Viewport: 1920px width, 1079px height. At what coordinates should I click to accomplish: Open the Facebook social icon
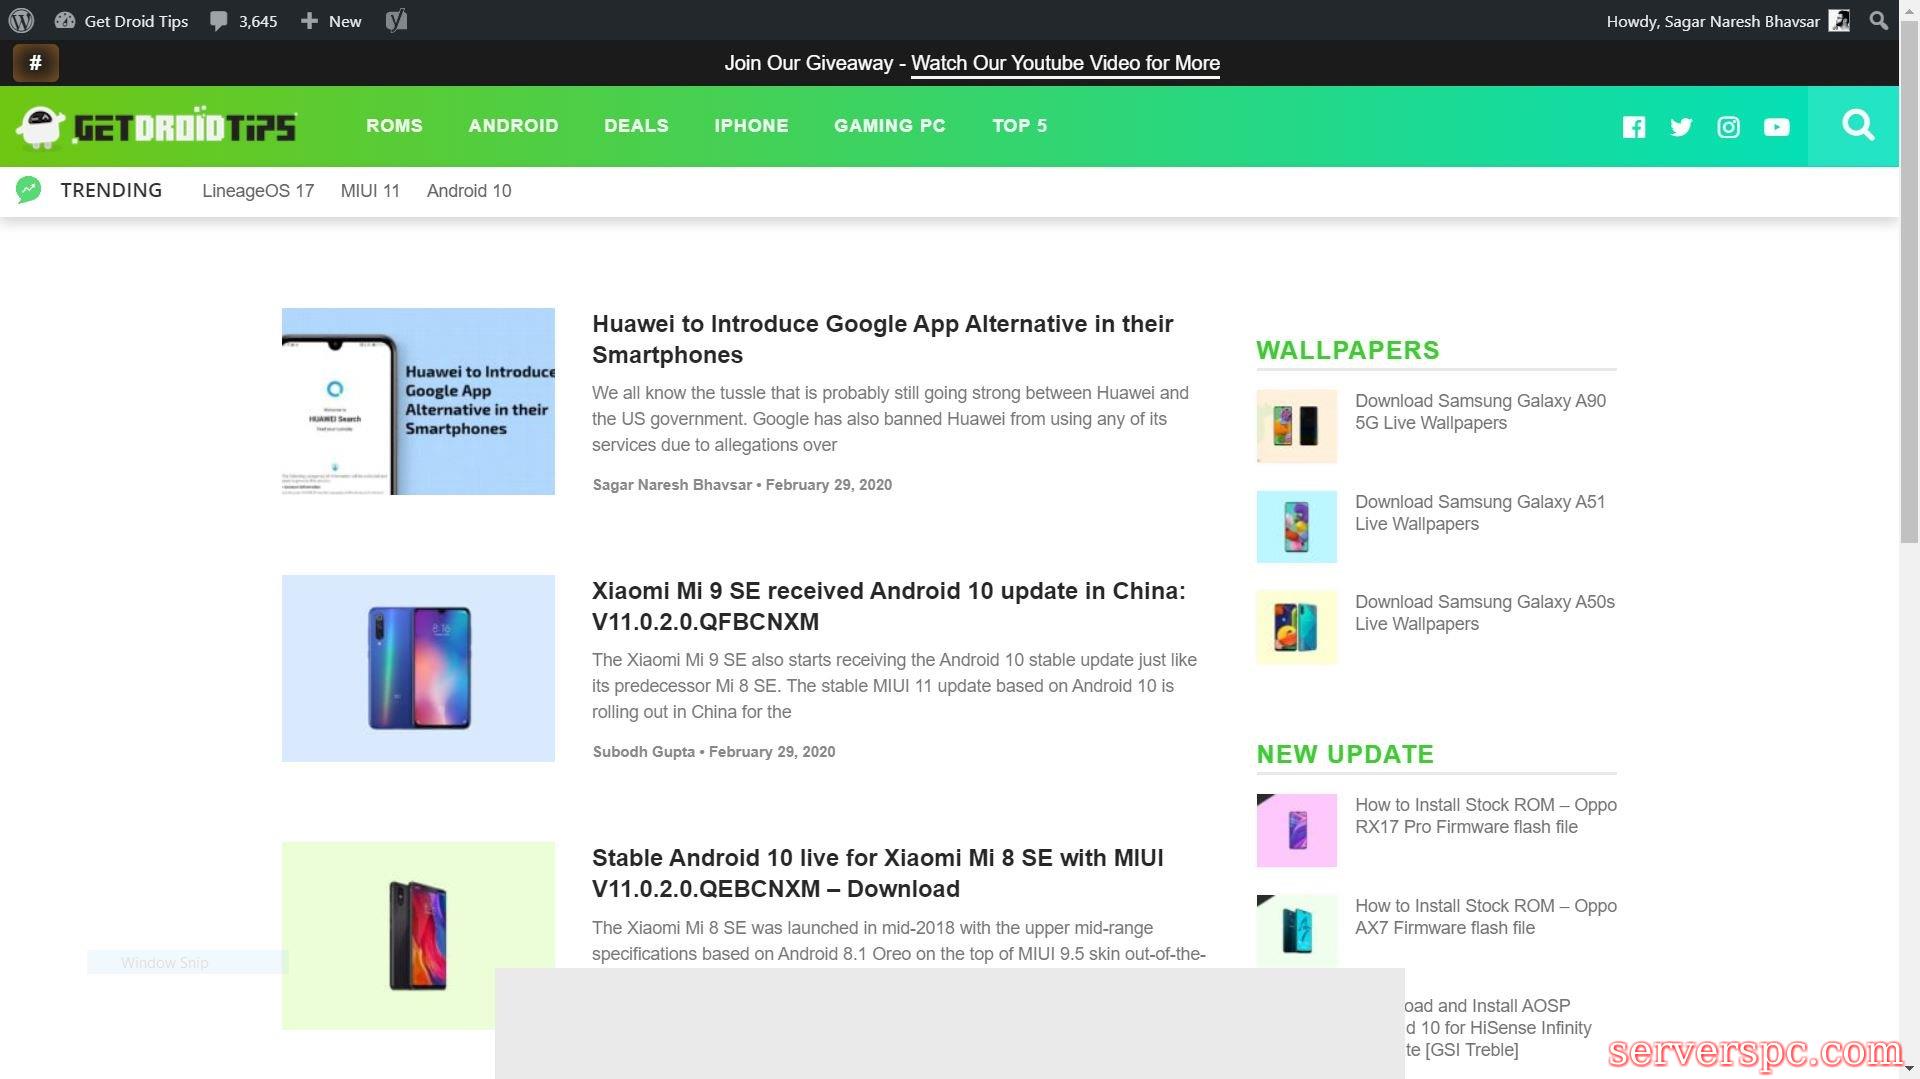pyautogui.click(x=1634, y=127)
